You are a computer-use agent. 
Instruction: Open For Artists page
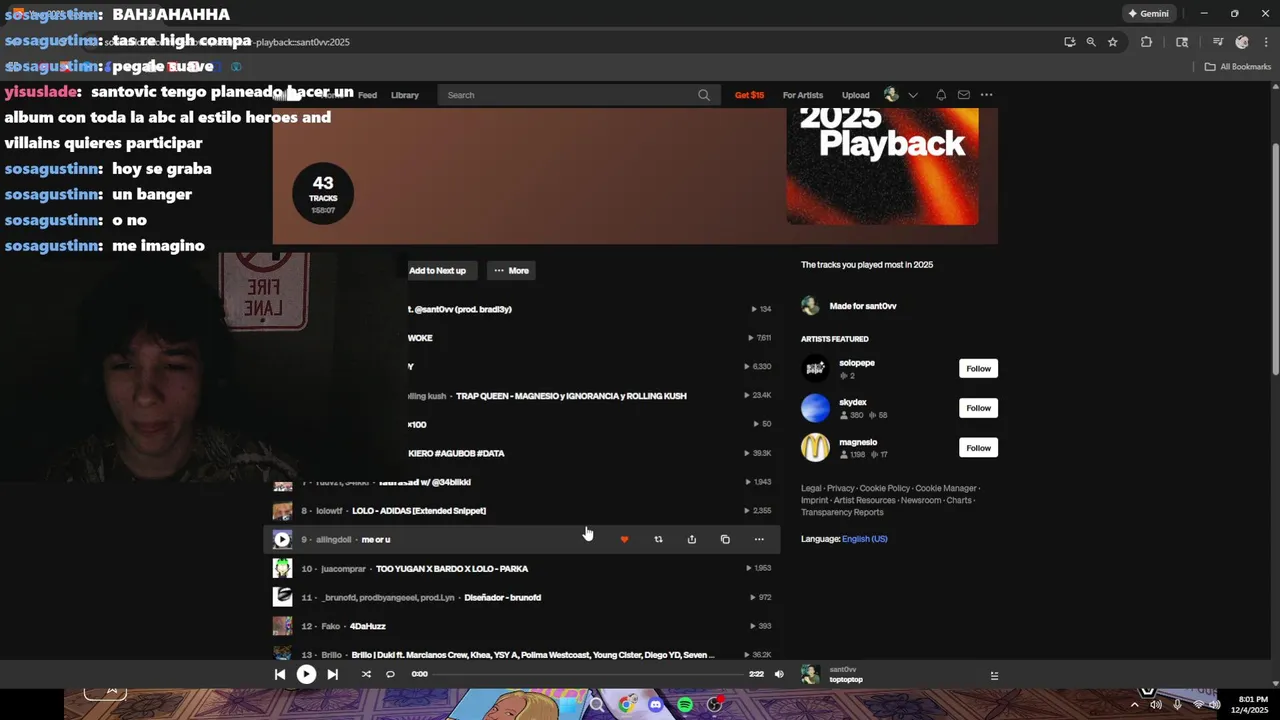(803, 95)
